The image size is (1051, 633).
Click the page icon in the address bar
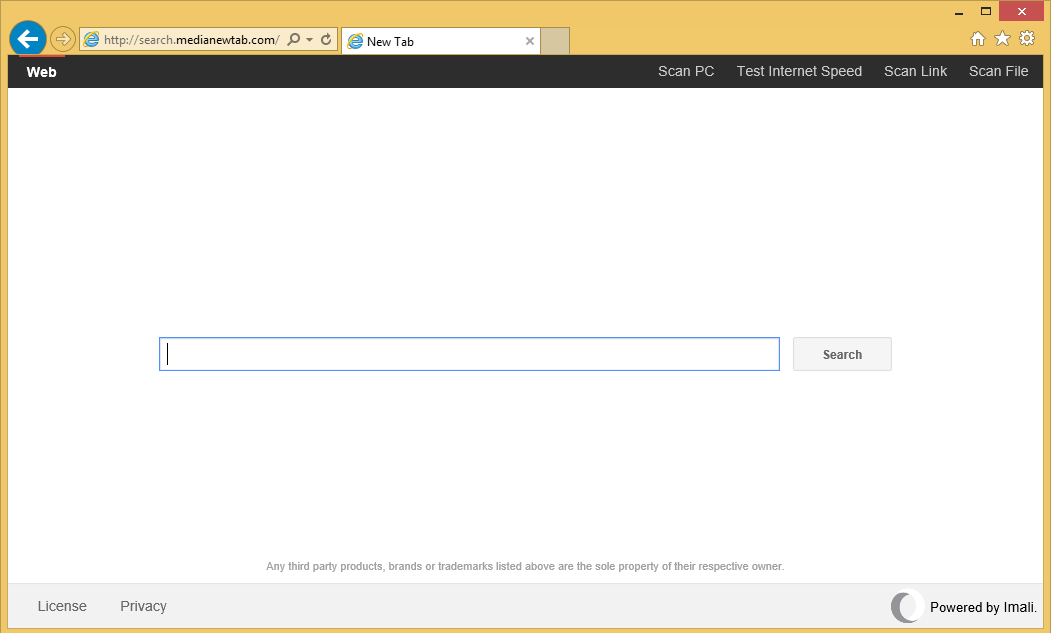click(x=91, y=39)
